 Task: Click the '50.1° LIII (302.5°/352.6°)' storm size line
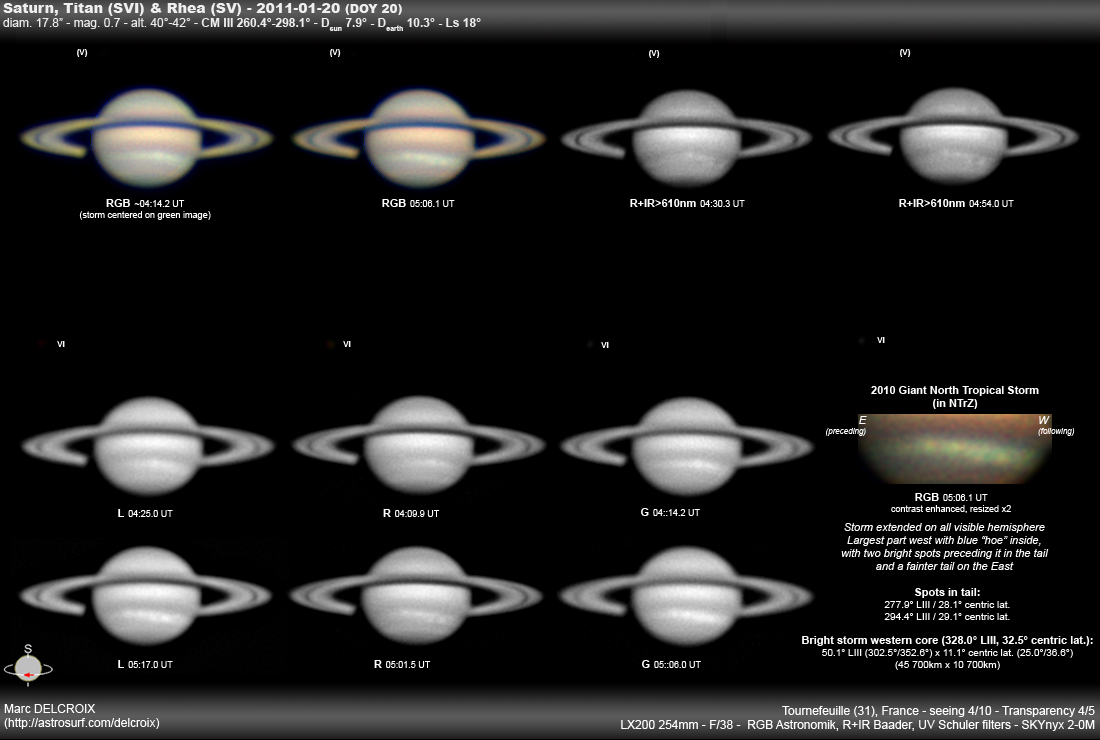[x=947, y=652]
